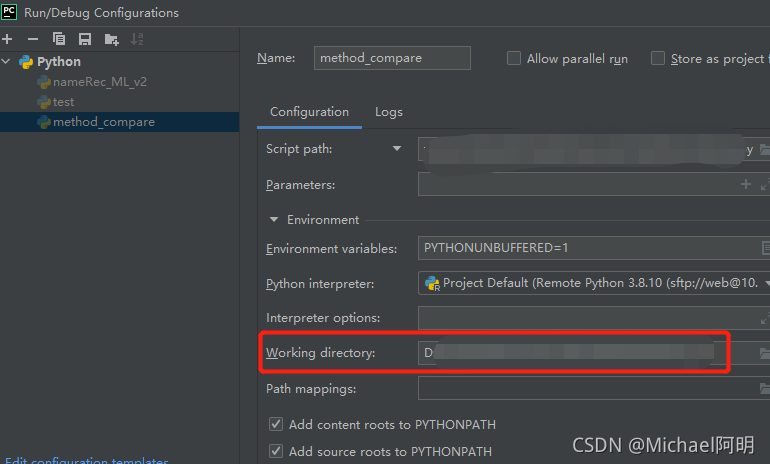This screenshot has width=770, height=464.
Task: Collapse the Python configurations group
Action: [x=6, y=61]
